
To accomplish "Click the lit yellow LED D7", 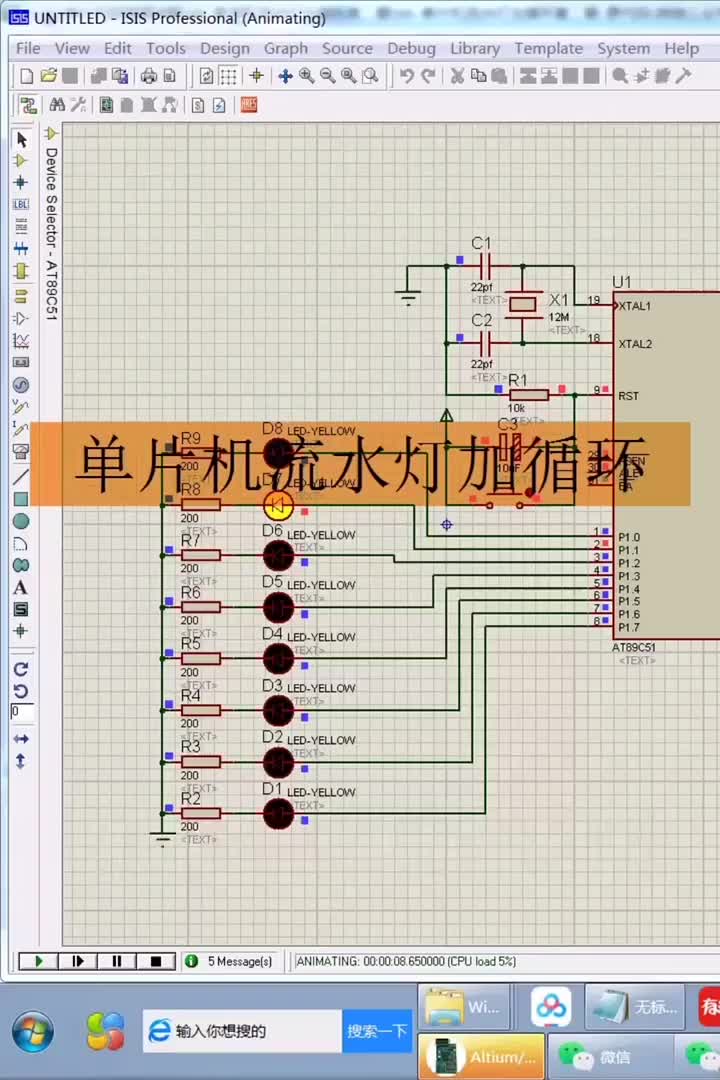I will 278,506.
